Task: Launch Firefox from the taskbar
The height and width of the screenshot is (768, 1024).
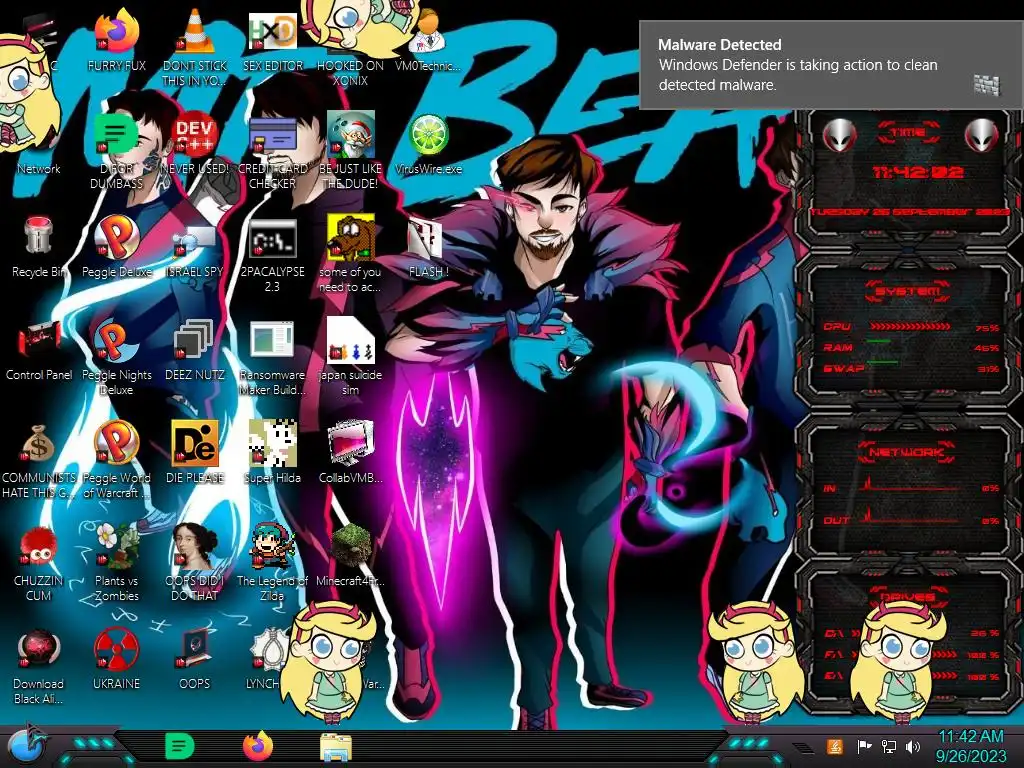Action: point(258,746)
